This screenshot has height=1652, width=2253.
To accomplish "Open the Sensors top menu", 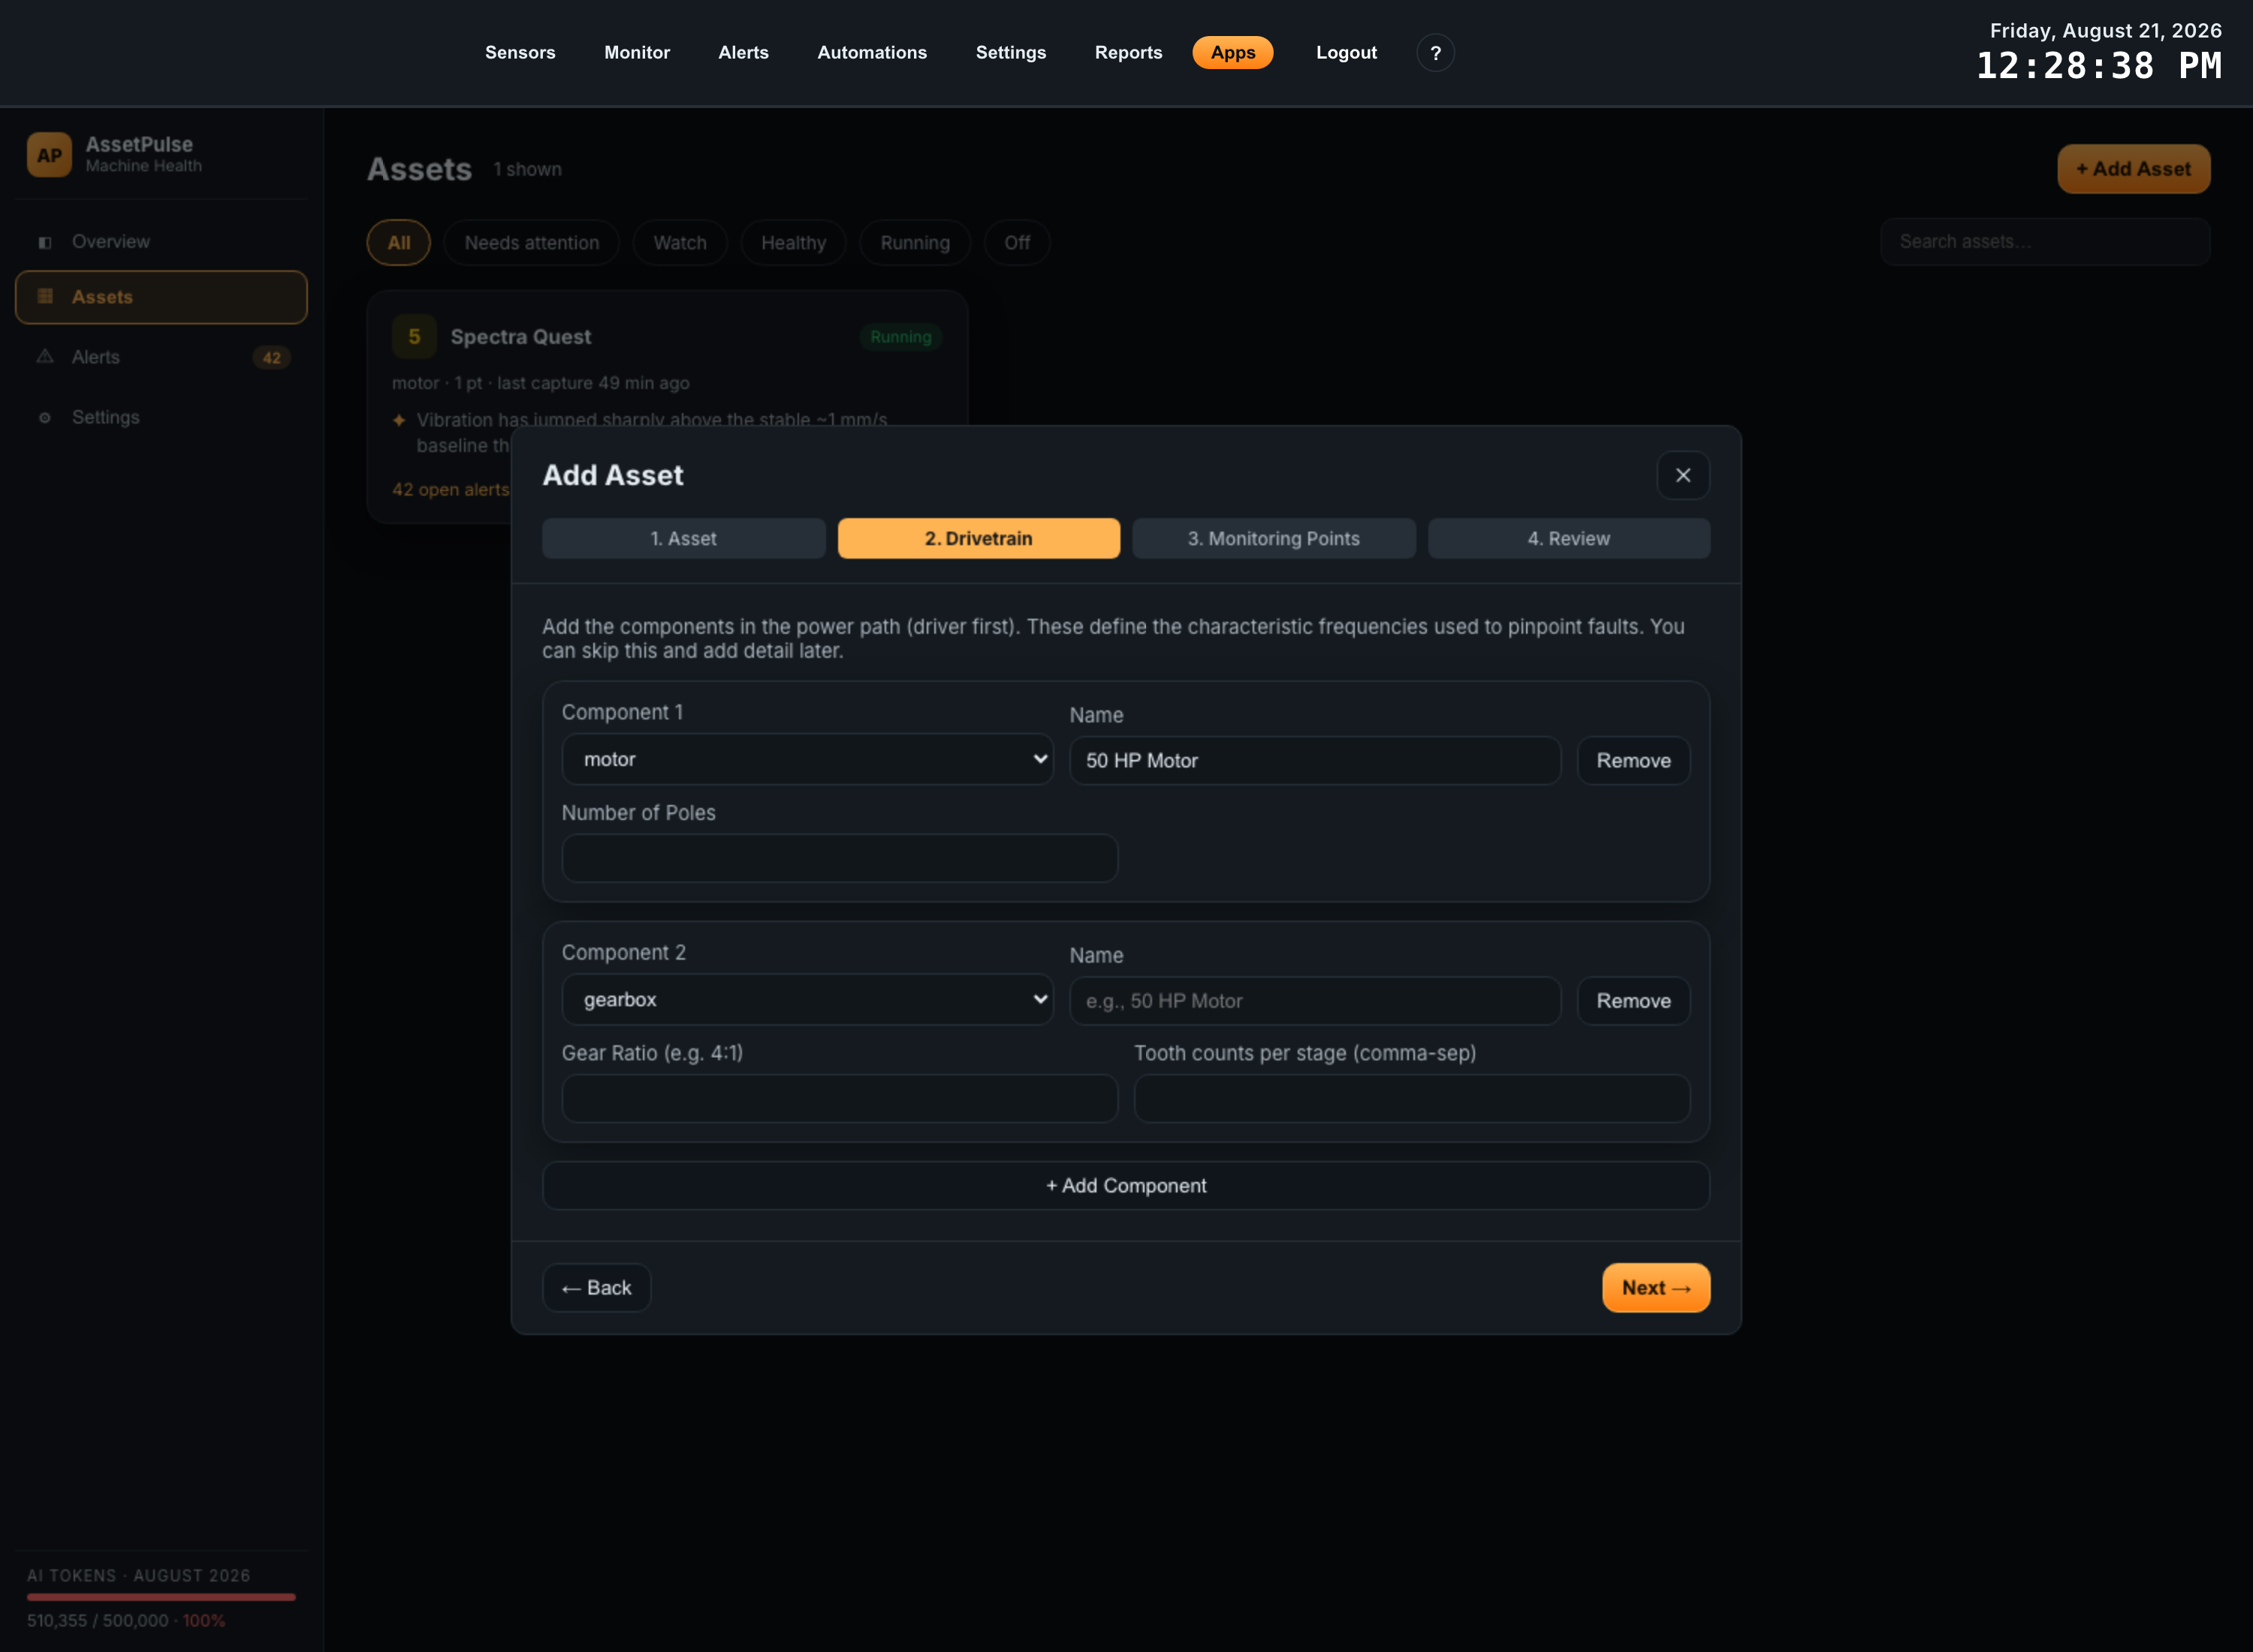I will click(x=520, y=53).
